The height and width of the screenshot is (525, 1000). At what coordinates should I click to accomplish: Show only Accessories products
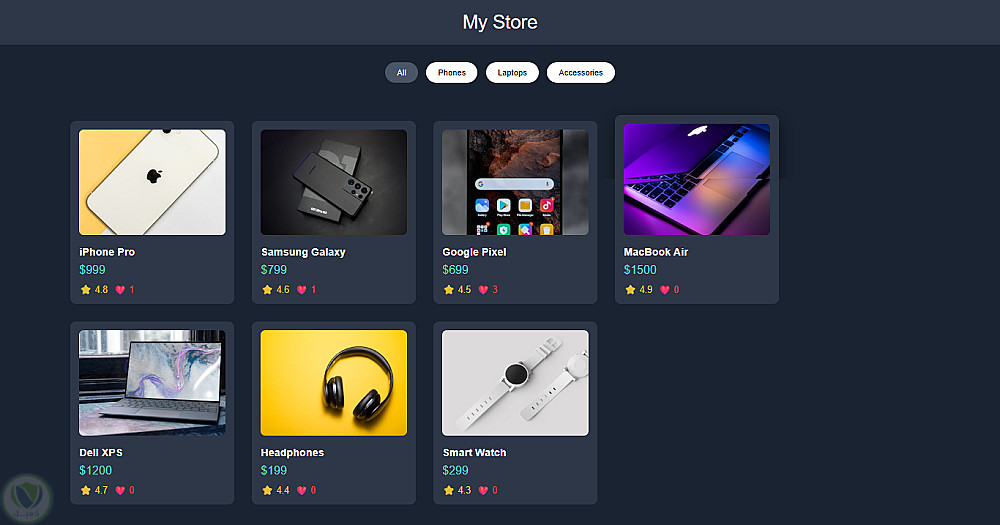[x=580, y=73]
